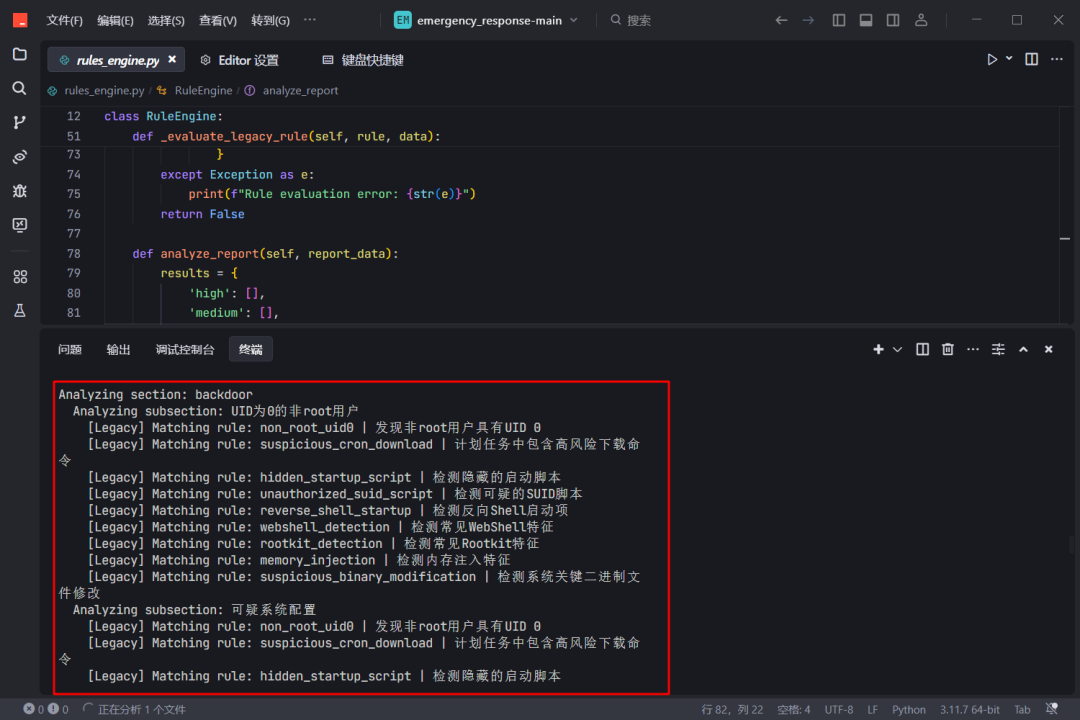Image resolution: width=1080 pixels, height=720 pixels.
Task: Click rules_engine.py in the breadcrumb
Action: point(104,90)
